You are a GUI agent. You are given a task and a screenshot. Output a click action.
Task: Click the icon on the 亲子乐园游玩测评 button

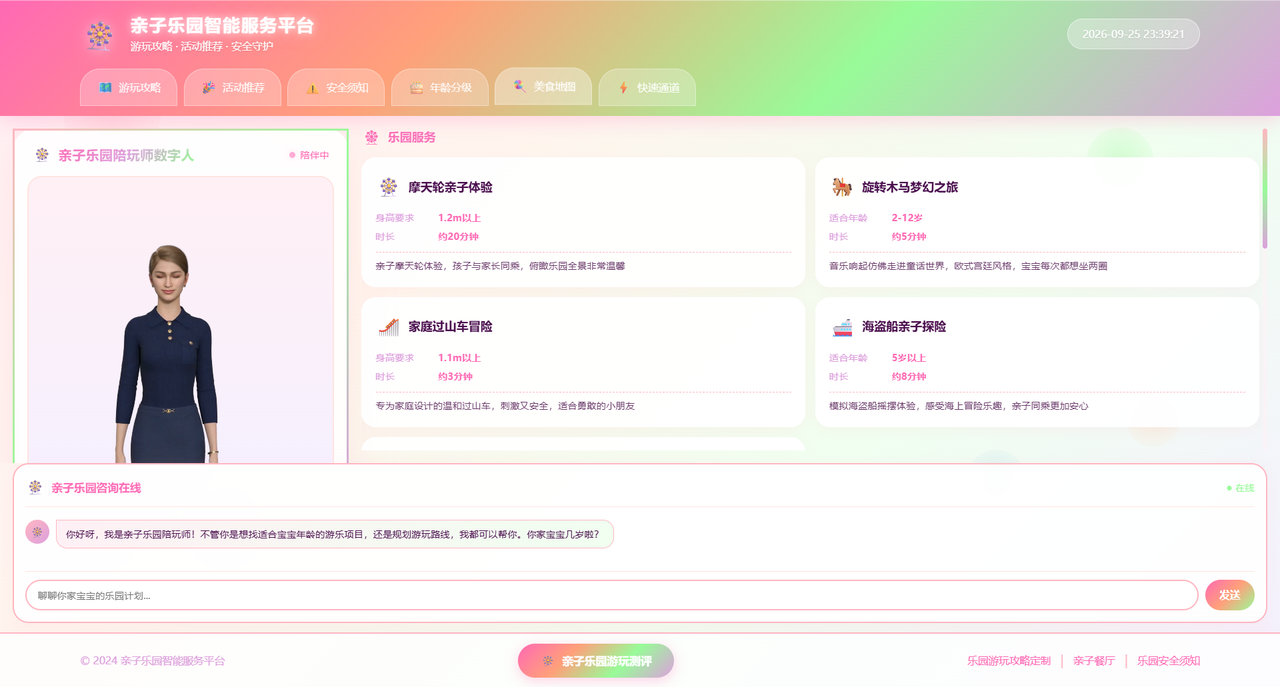click(547, 661)
